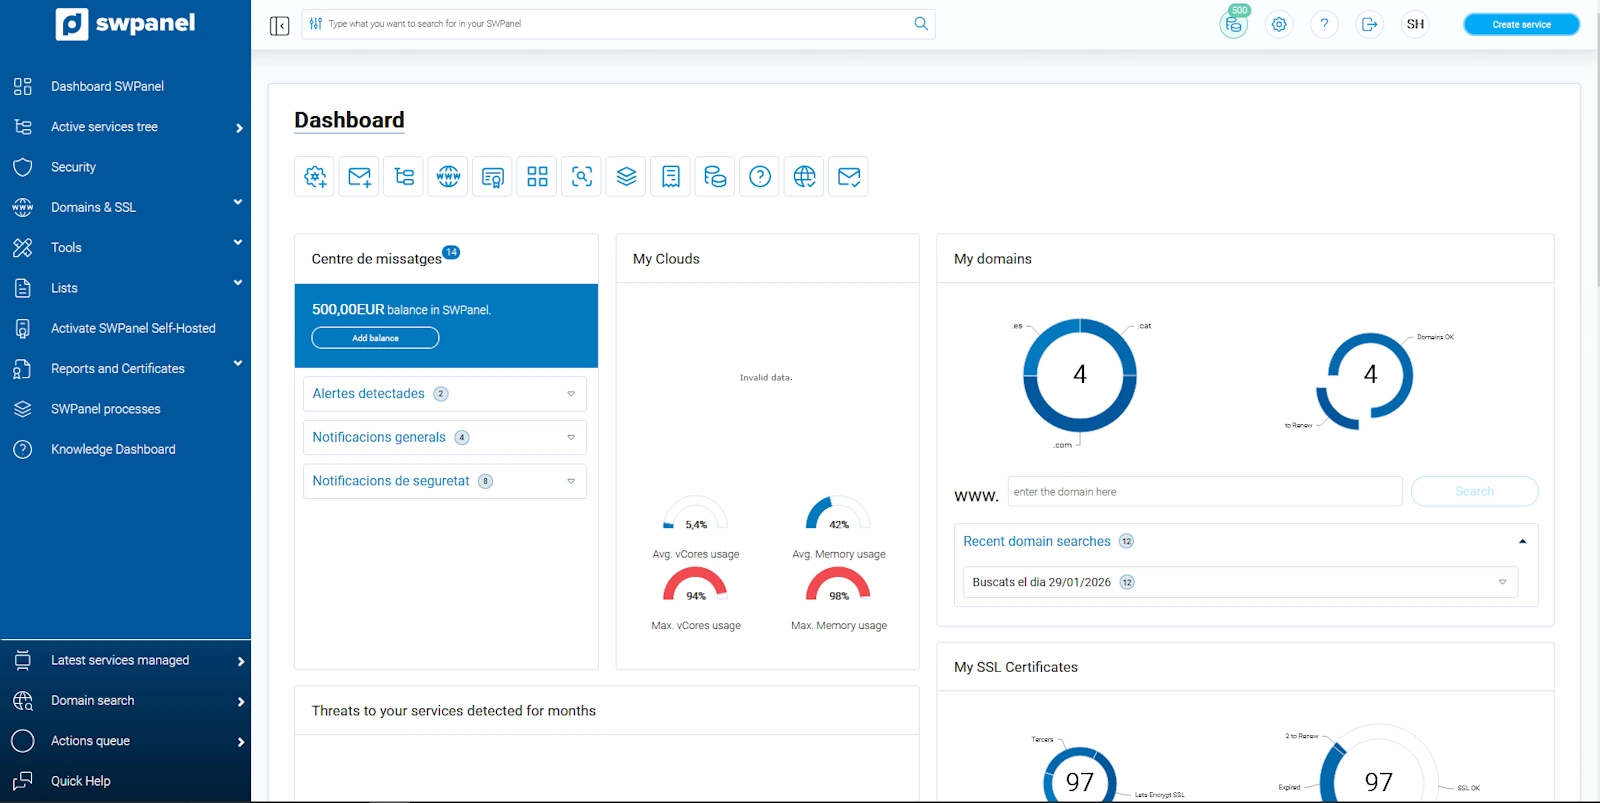
Task: Open Security in the sidebar menu
Action: (x=74, y=167)
